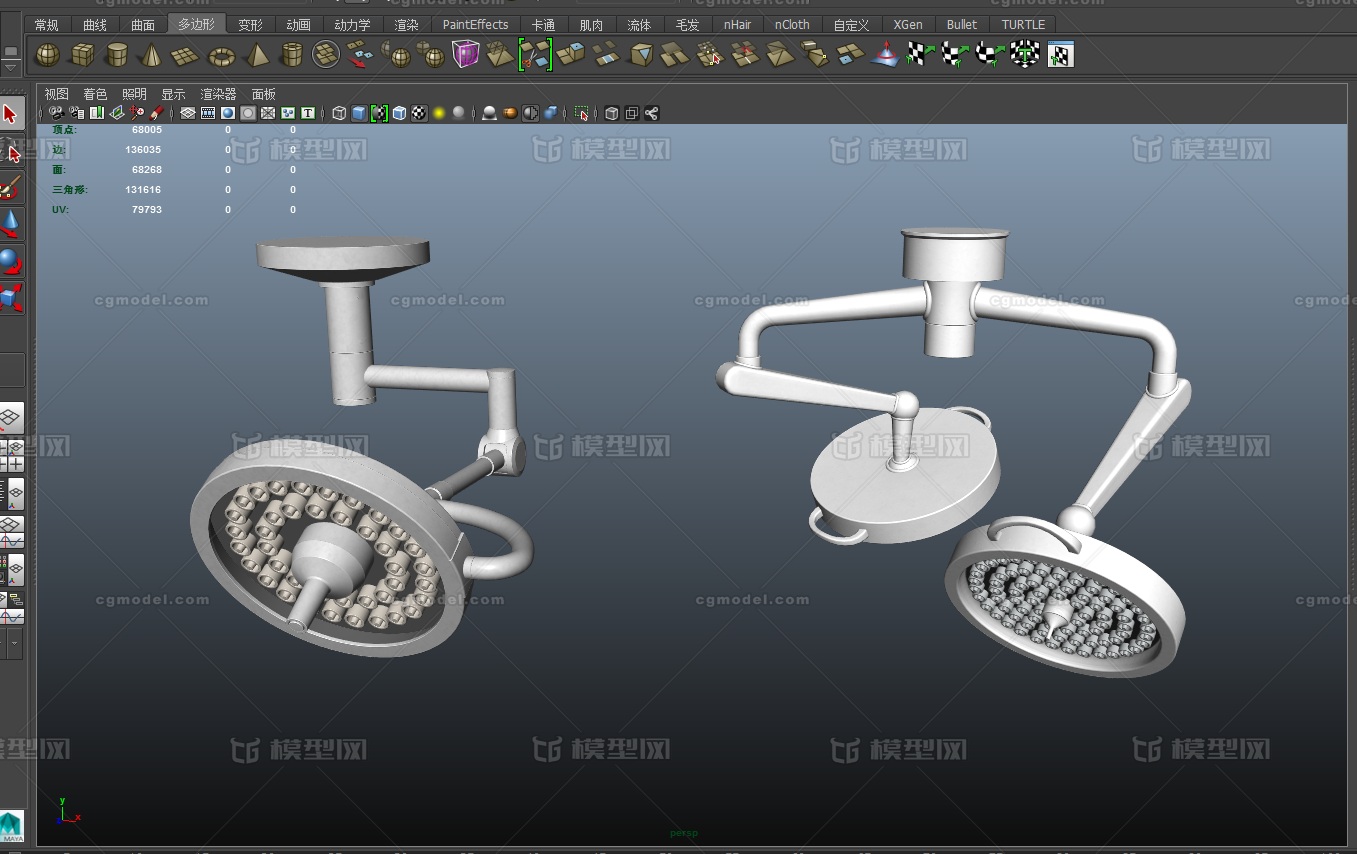Open the 视图 menu in the viewport panel
1357x854 pixels.
point(55,93)
